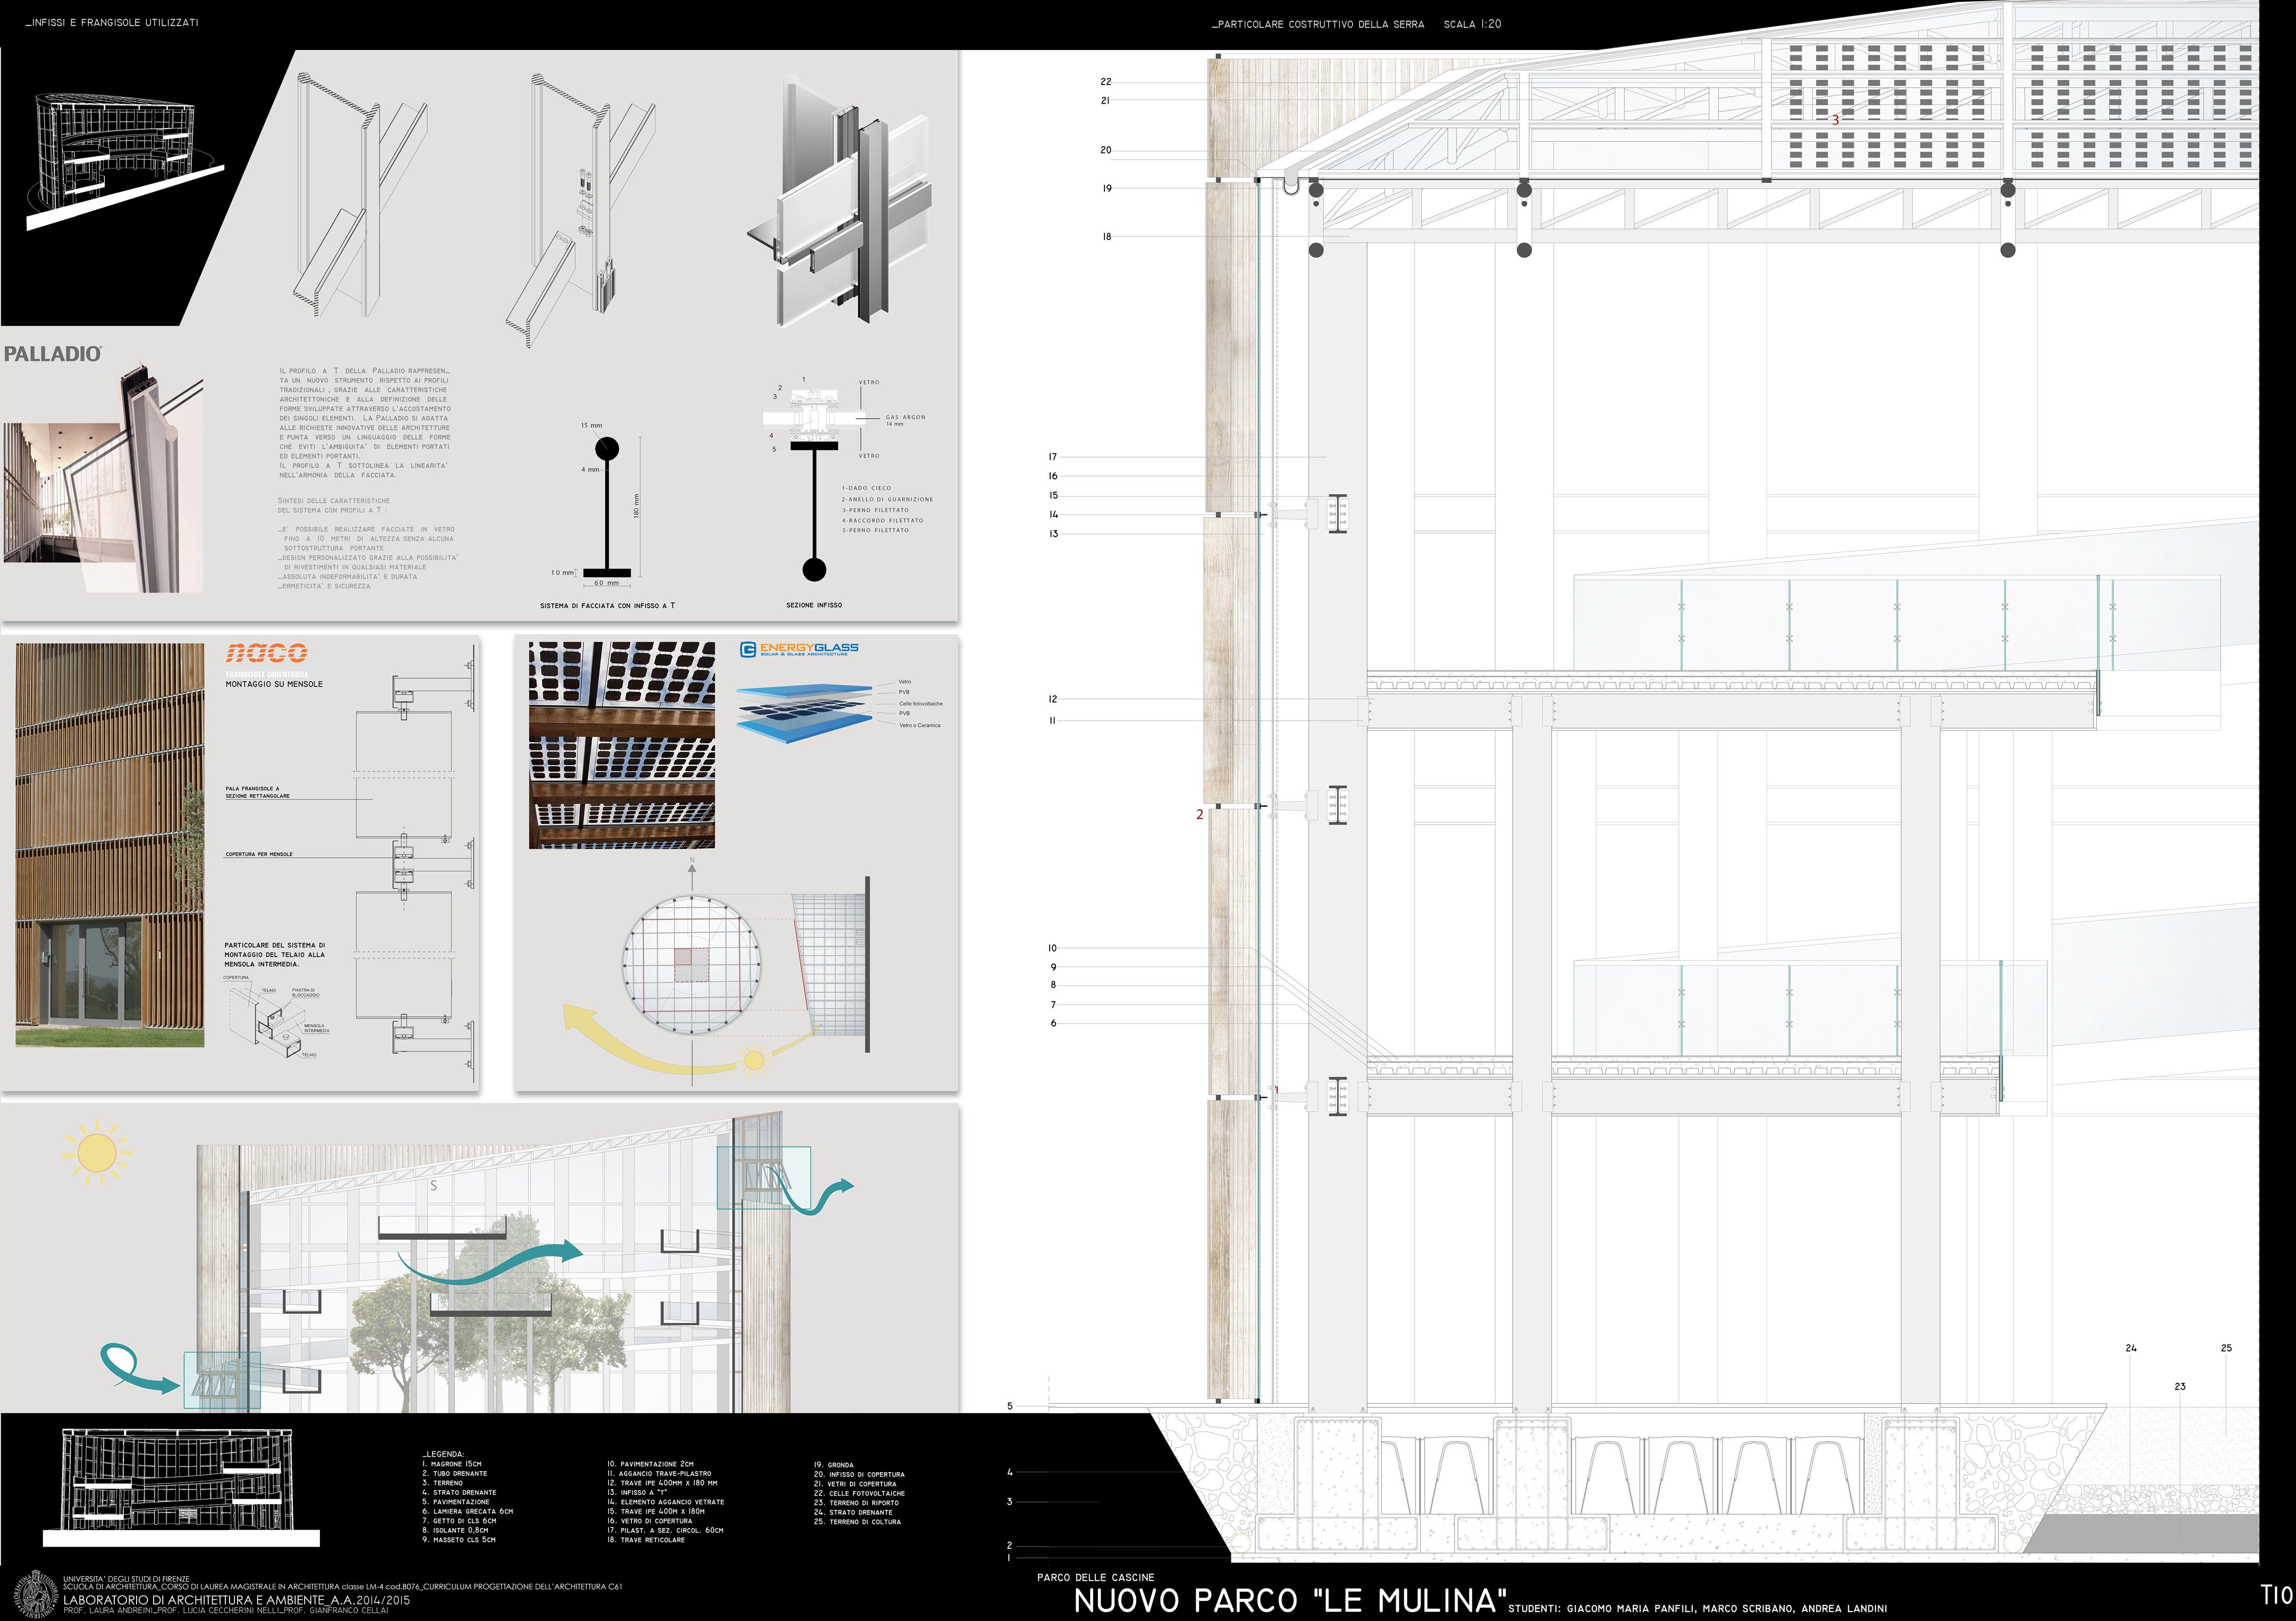The height and width of the screenshot is (1621, 2296).
Task: Click legend item '10. PAVIMENTAZIONE 2CM'
Action: point(650,1464)
